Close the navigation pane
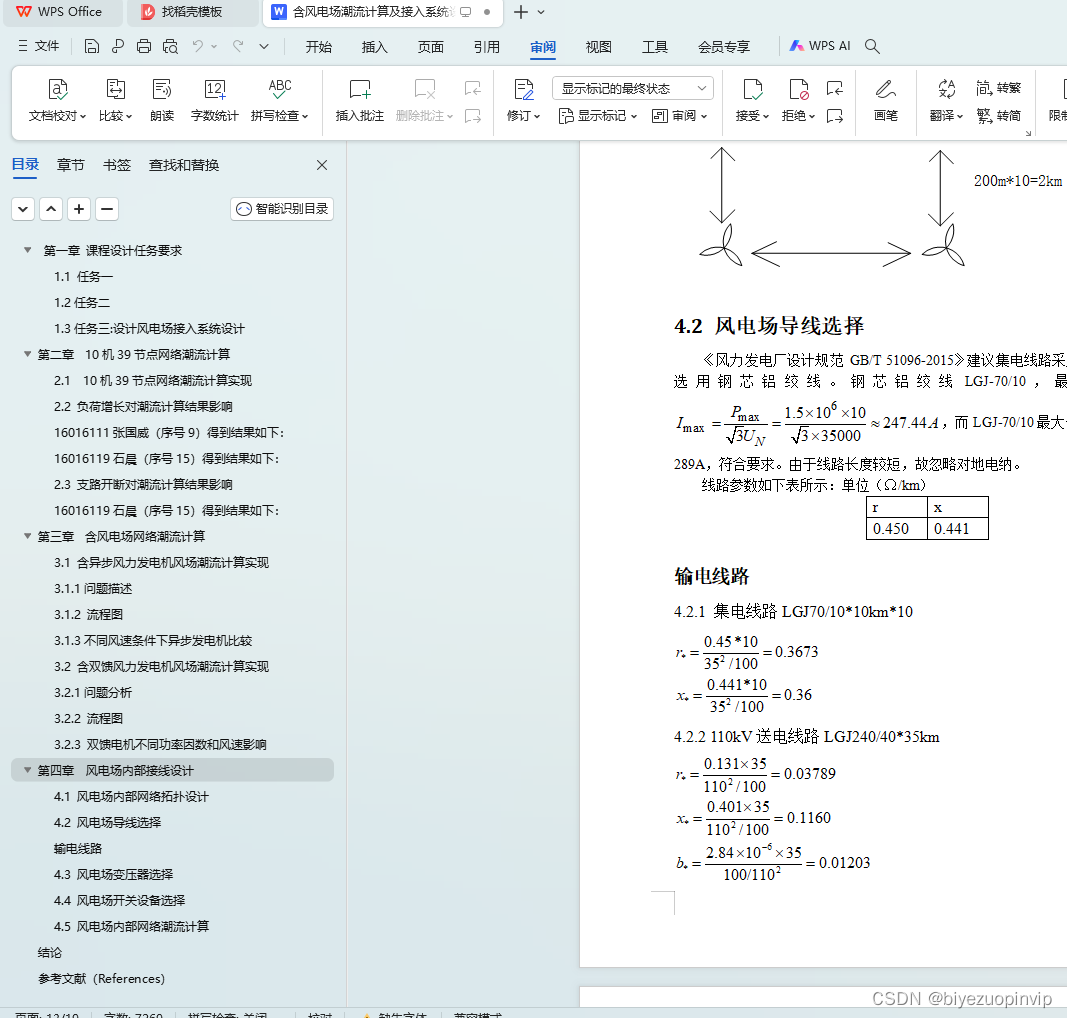The height and width of the screenshot is (1018, 1067). click(x=322, y=165)
